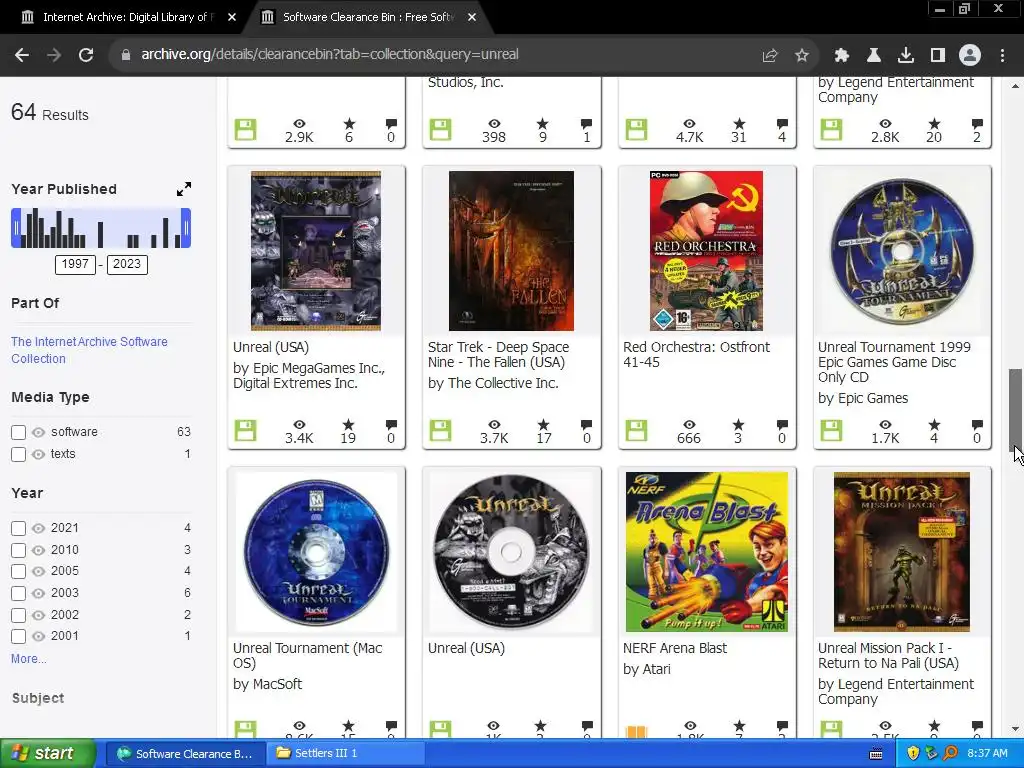Open NERF Arena Blast title link

click(675, 648)
